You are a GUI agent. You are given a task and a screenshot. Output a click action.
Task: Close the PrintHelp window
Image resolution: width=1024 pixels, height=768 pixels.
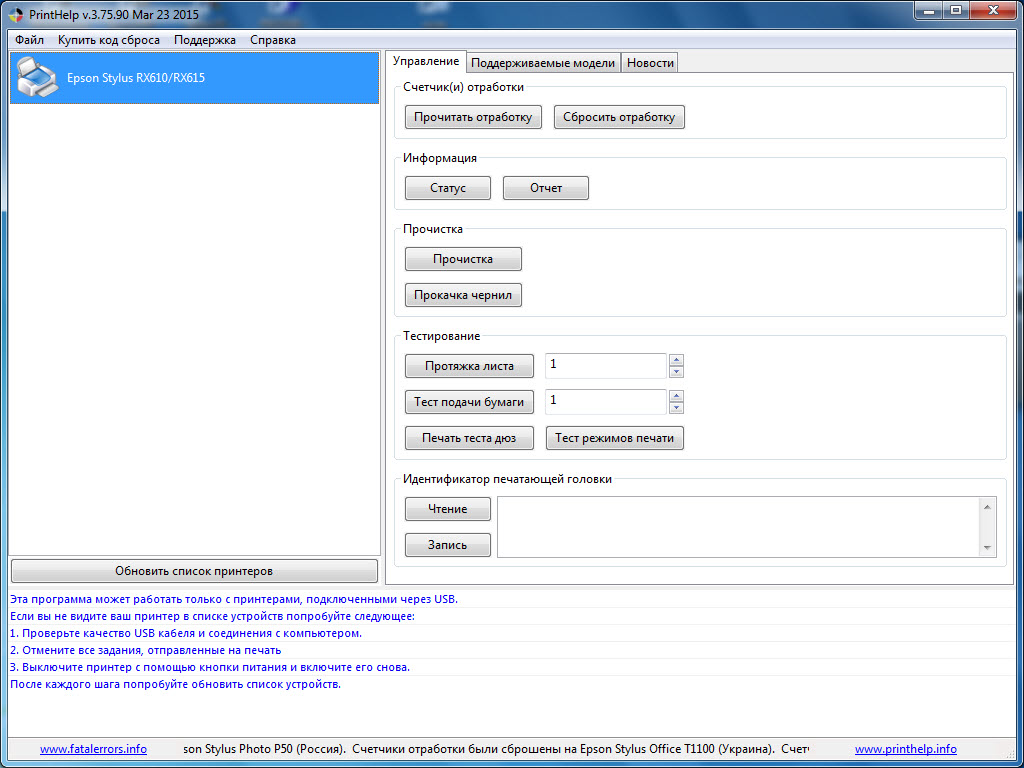click(993, 10)
